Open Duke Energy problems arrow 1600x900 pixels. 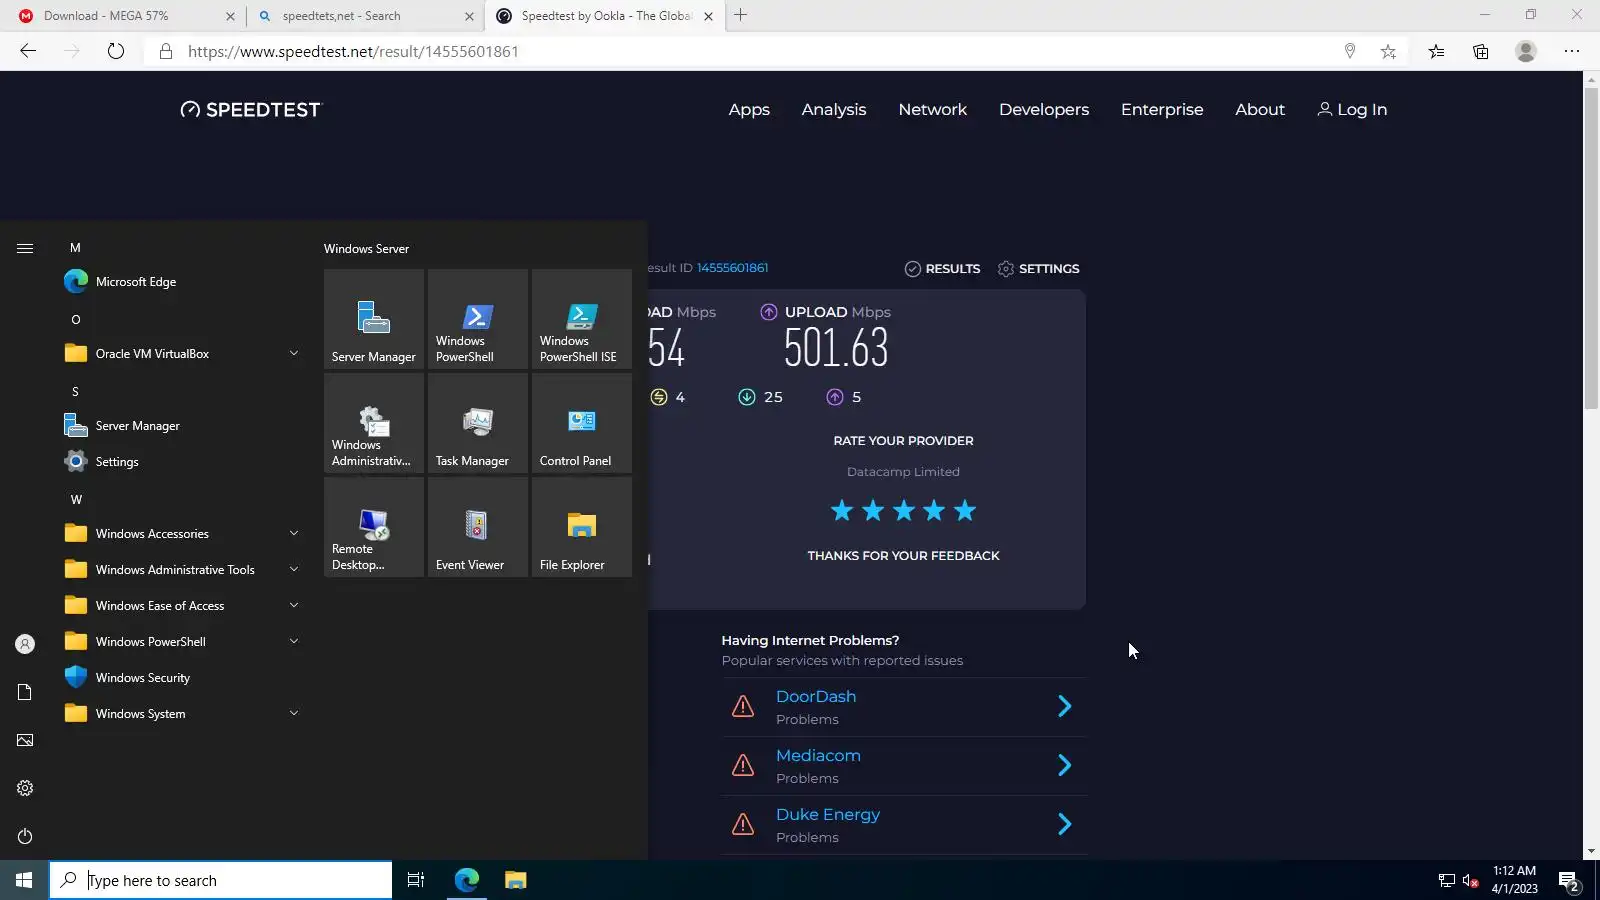[x=1064, y=825]
